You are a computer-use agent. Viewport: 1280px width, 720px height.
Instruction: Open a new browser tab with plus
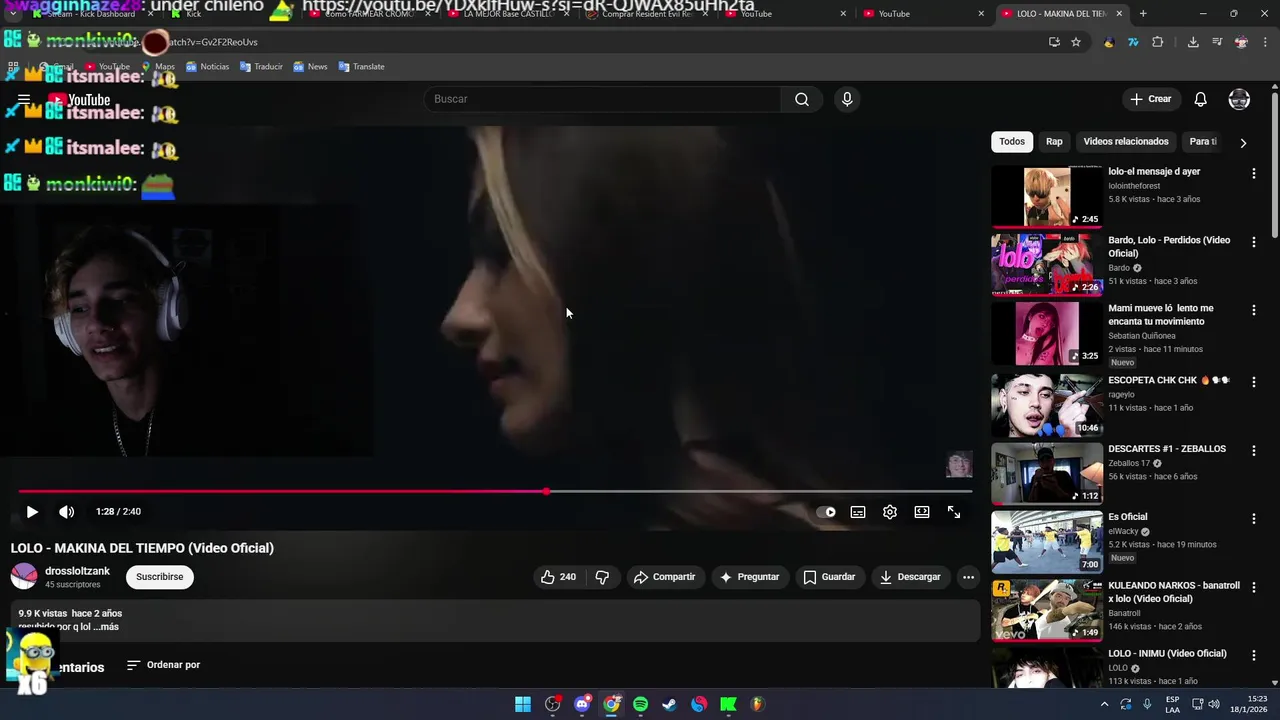1143,14
